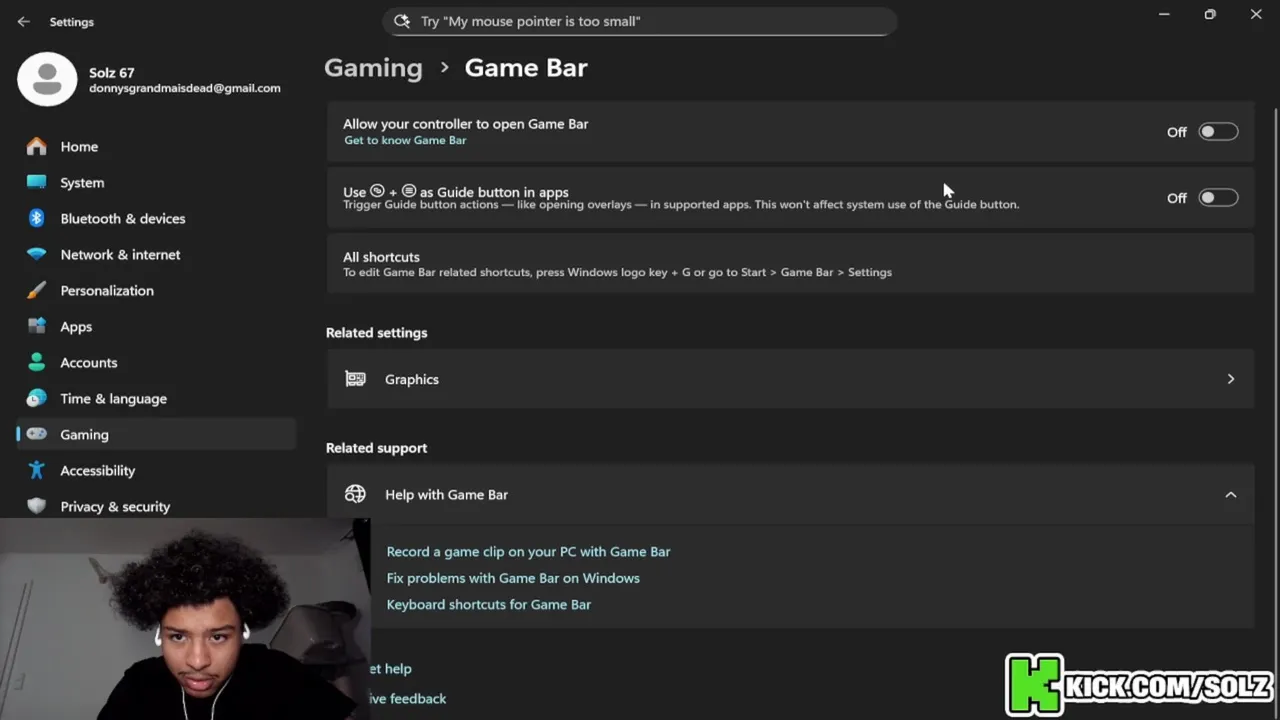Click the All shortcuts row
The width and height of the screenshot is (1280, 720).
[790, 264]
